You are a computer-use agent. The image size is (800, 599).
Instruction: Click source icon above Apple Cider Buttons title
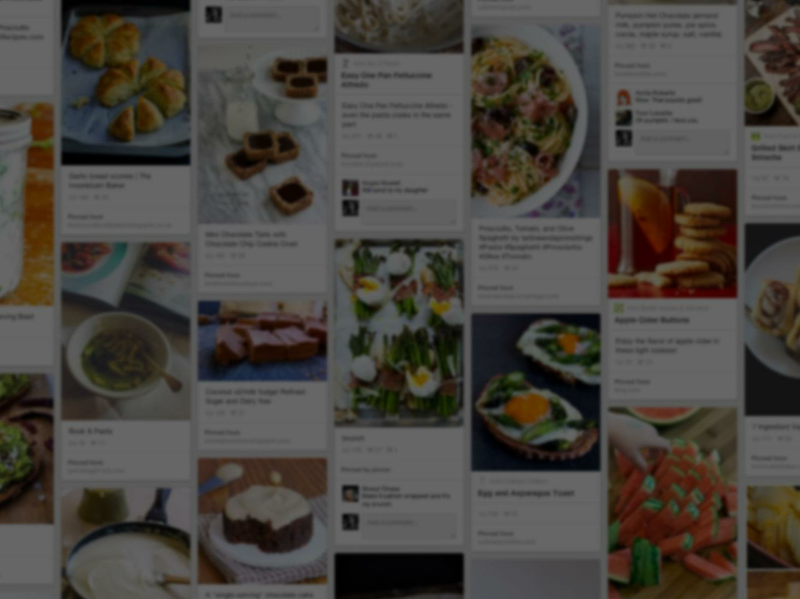[618, 308]
